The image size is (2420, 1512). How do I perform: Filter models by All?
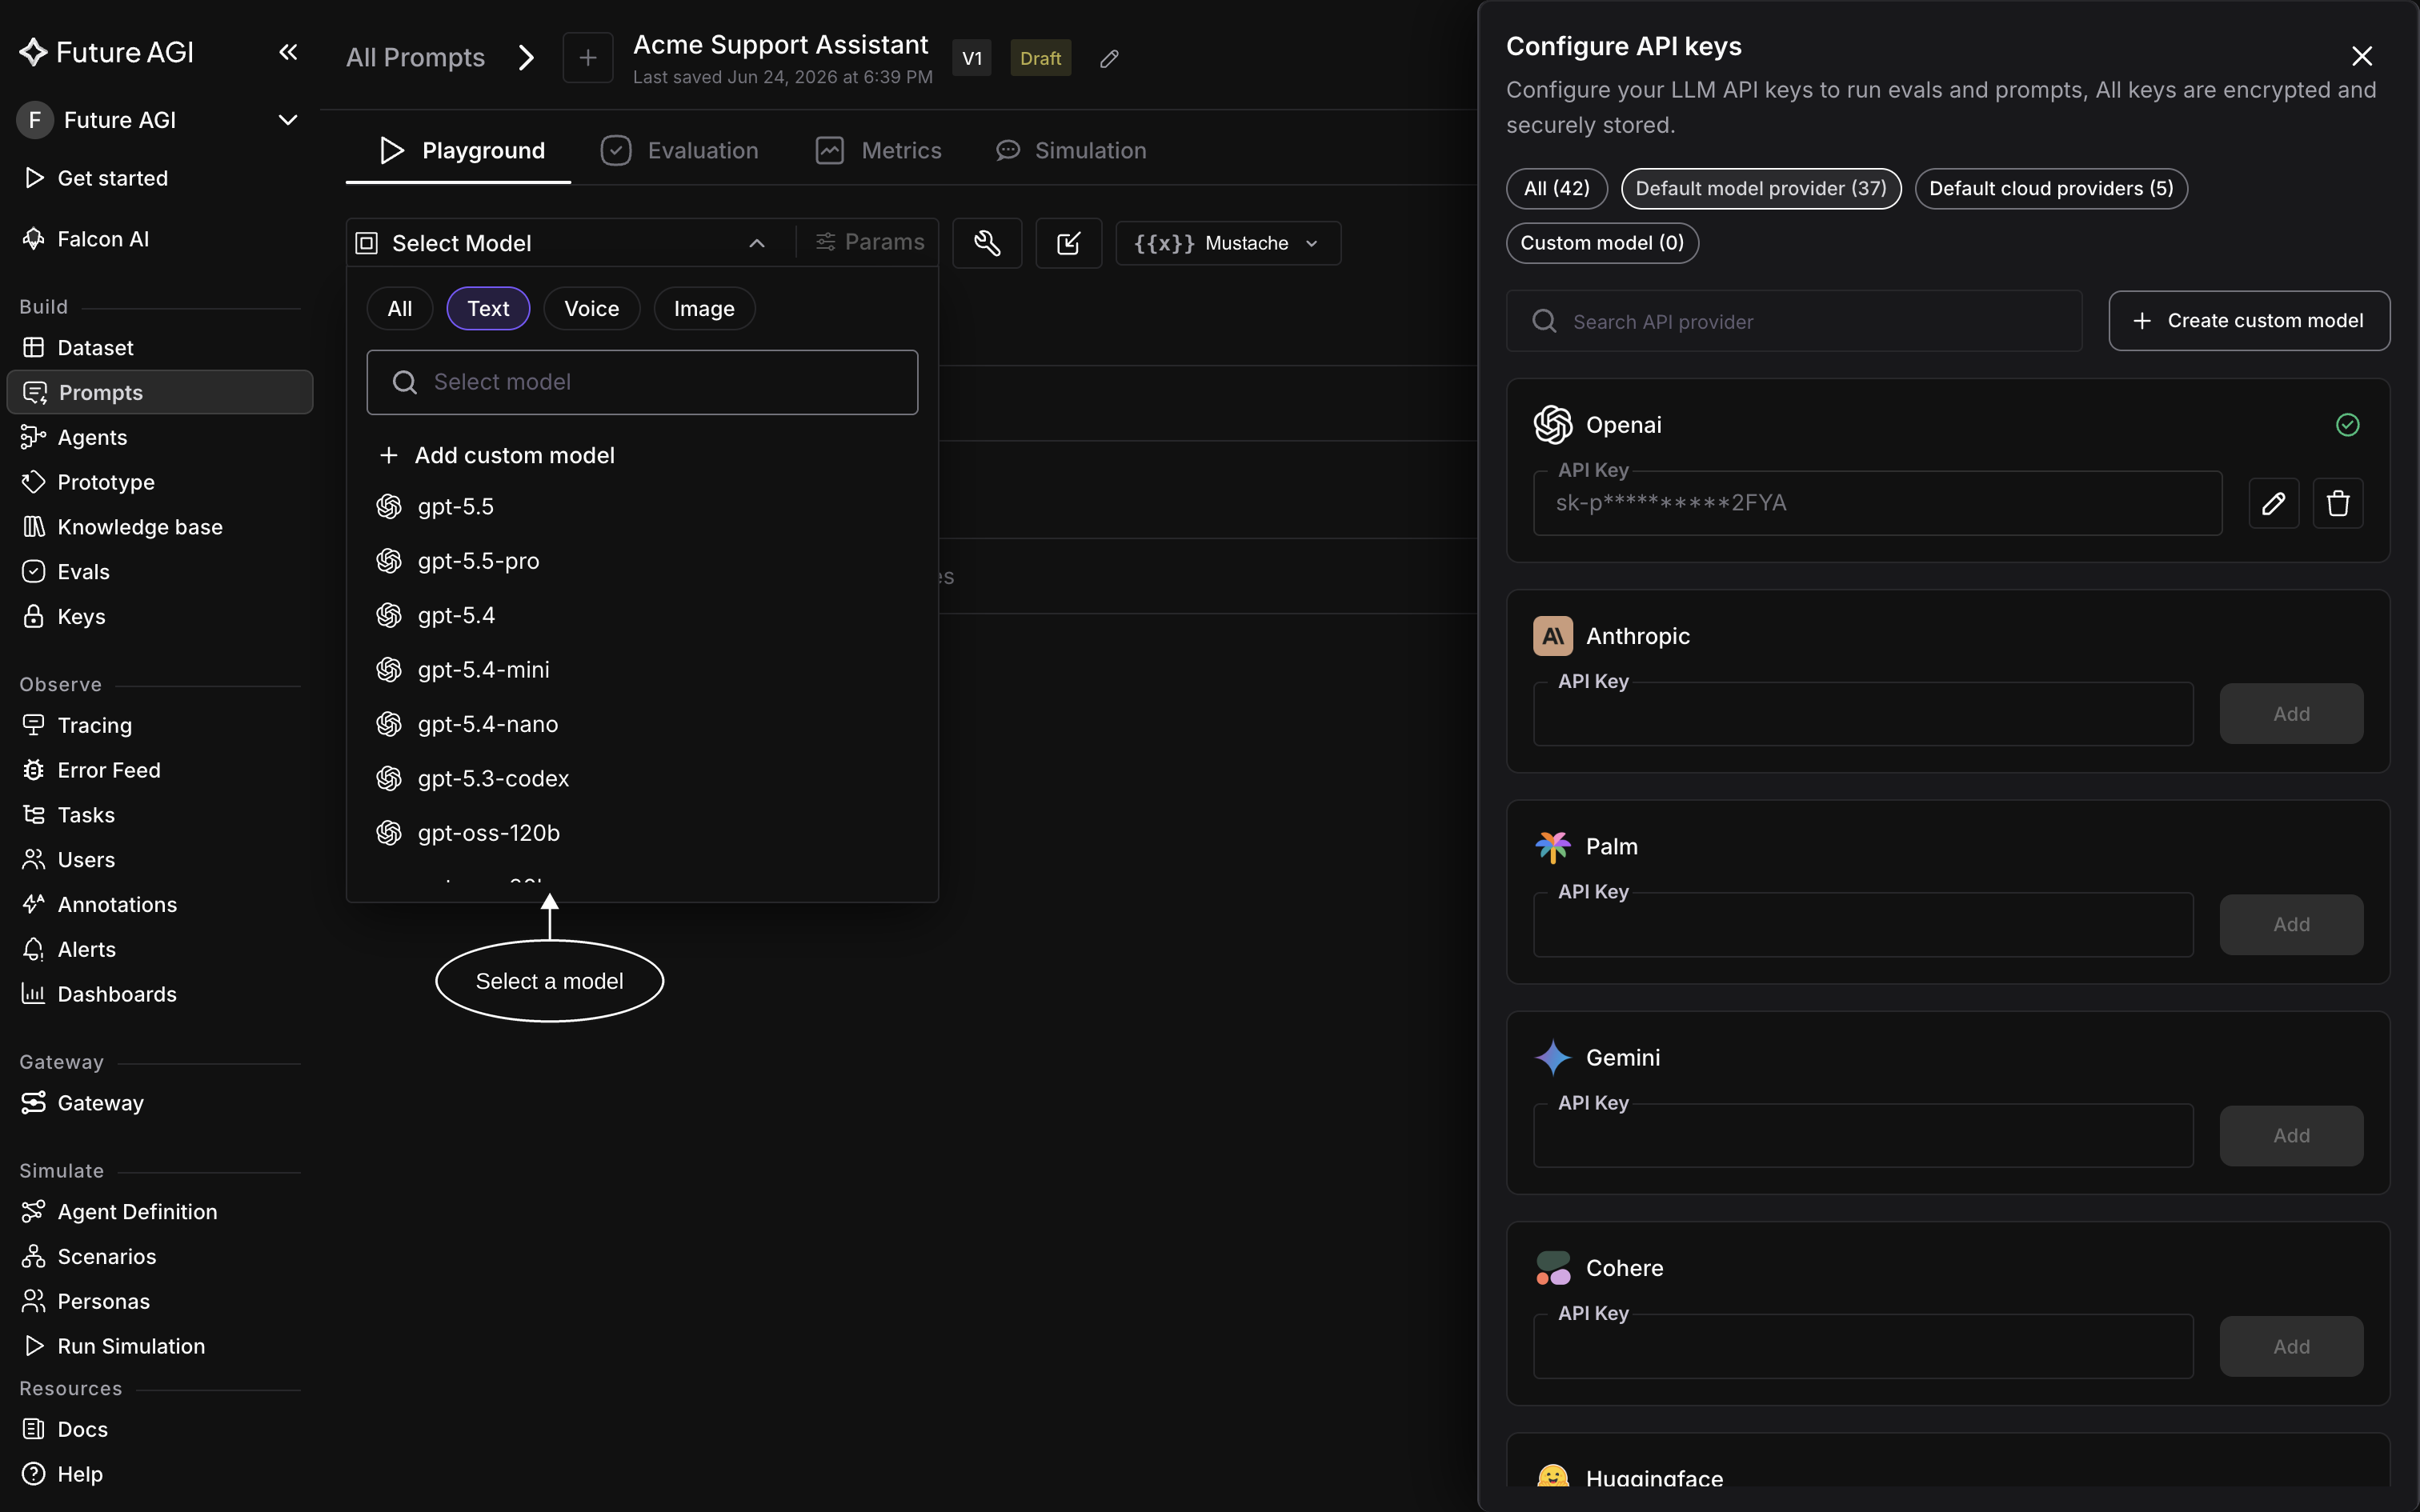coord(400,308)
